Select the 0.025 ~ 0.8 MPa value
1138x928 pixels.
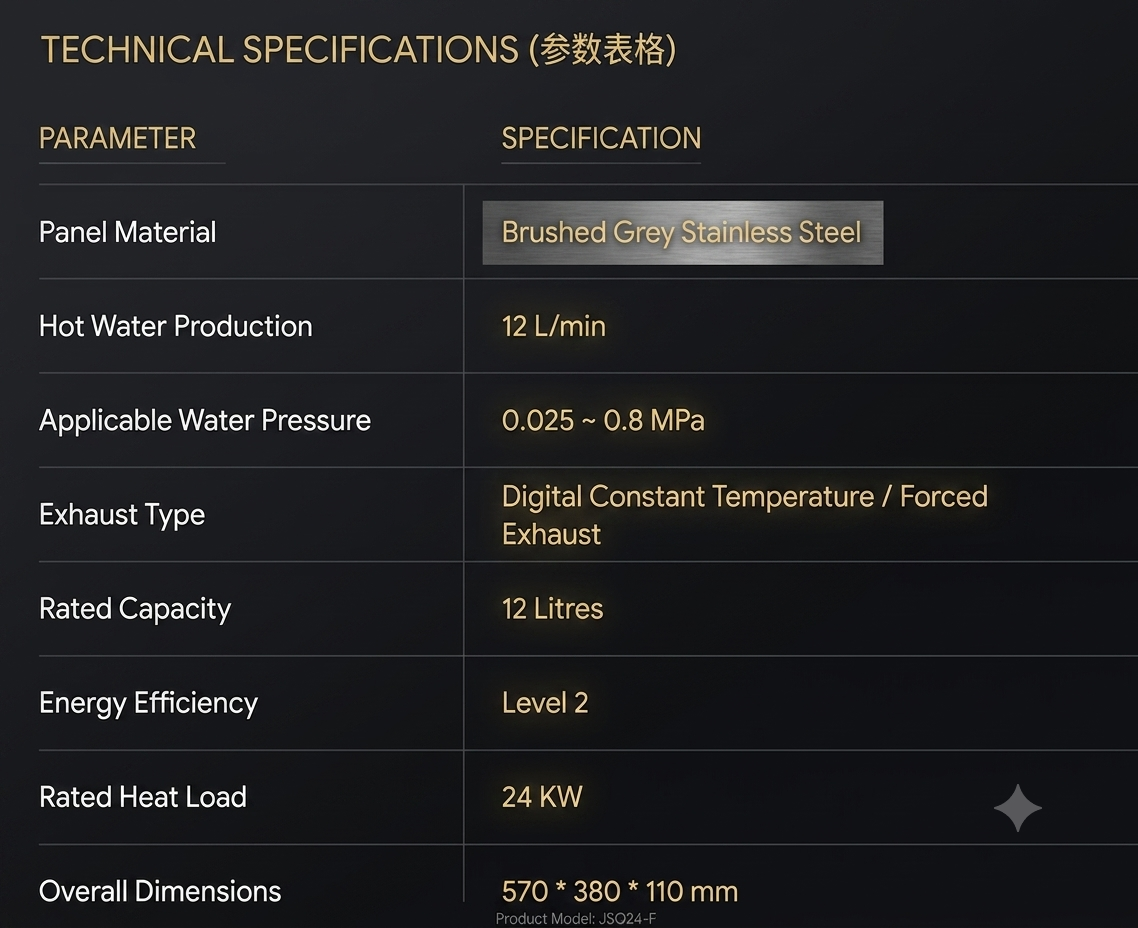603,420
